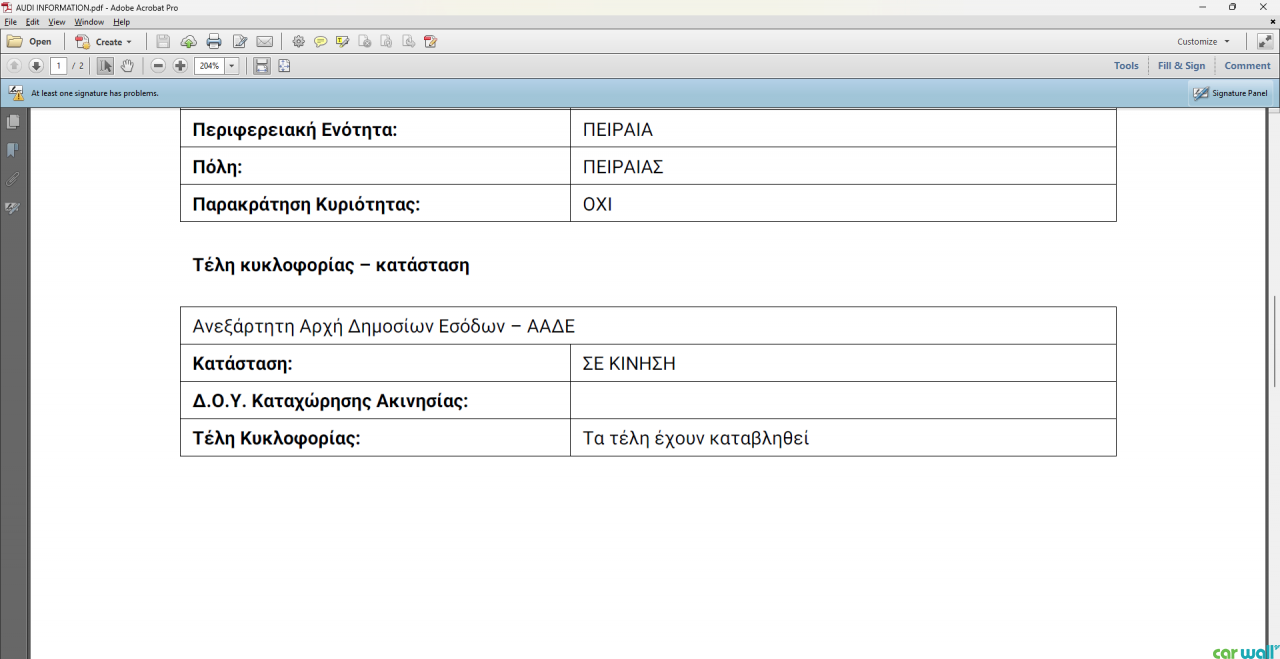
Task: Open the View menu
Action: [56, 22]
